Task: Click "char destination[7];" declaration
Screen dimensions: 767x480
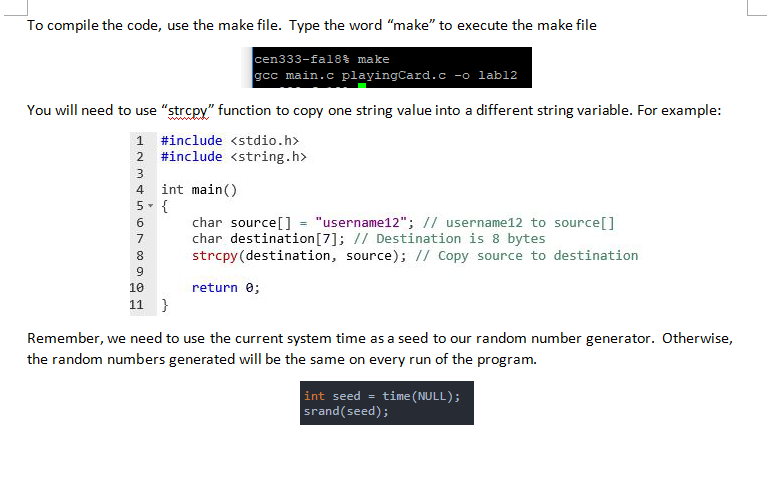Action: point(268,239)
